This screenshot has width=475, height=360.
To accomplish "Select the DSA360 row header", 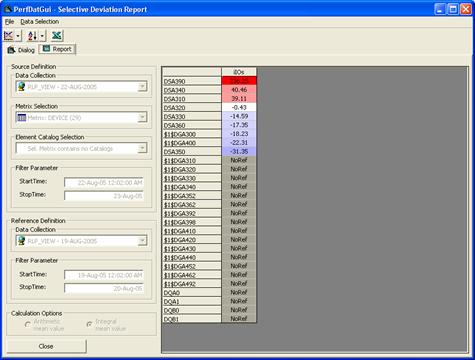I will pyautogui.click(x=192, y=125).
